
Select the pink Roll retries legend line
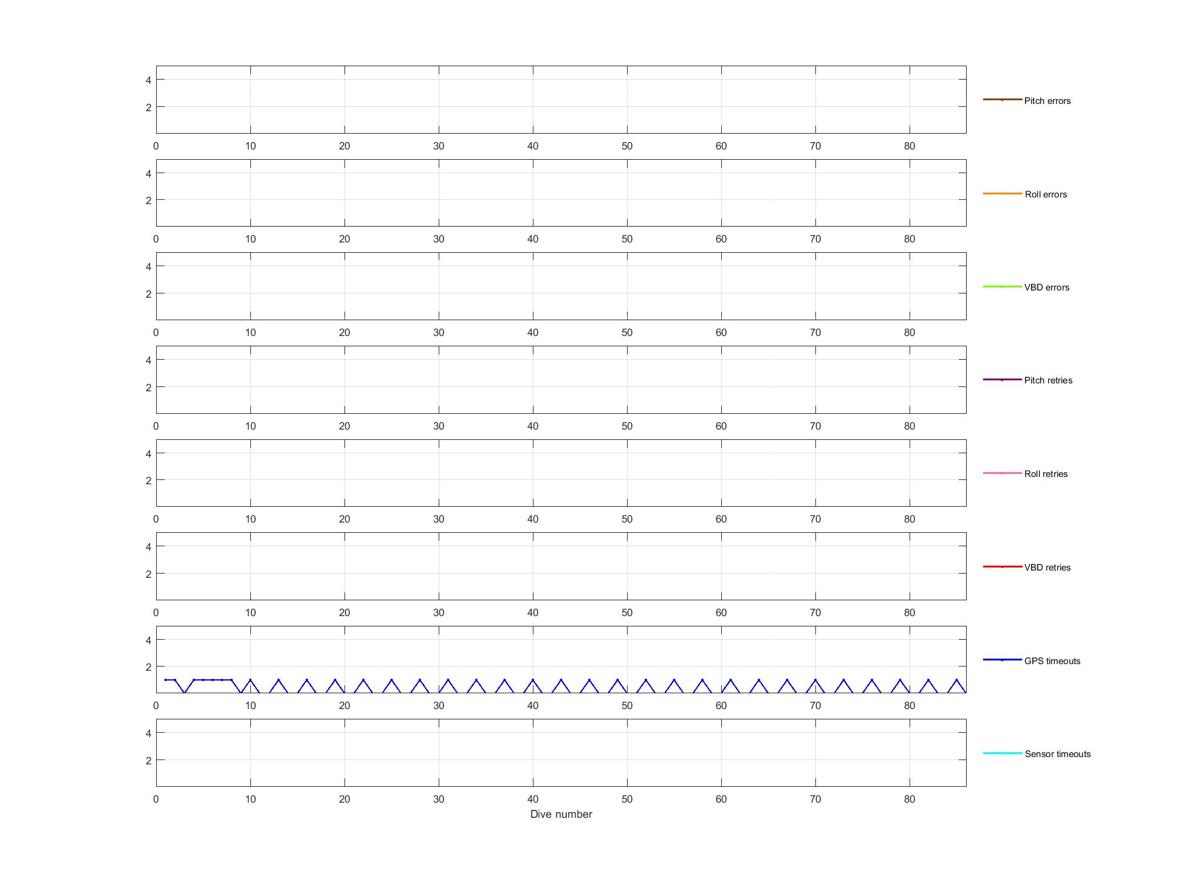(1002, 473)
